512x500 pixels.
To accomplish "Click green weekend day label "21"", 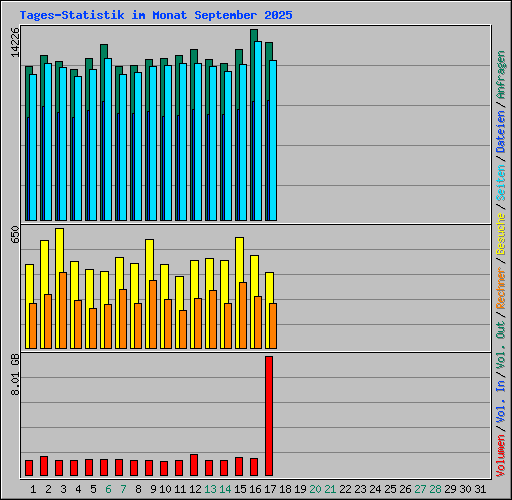I will 330,489.
